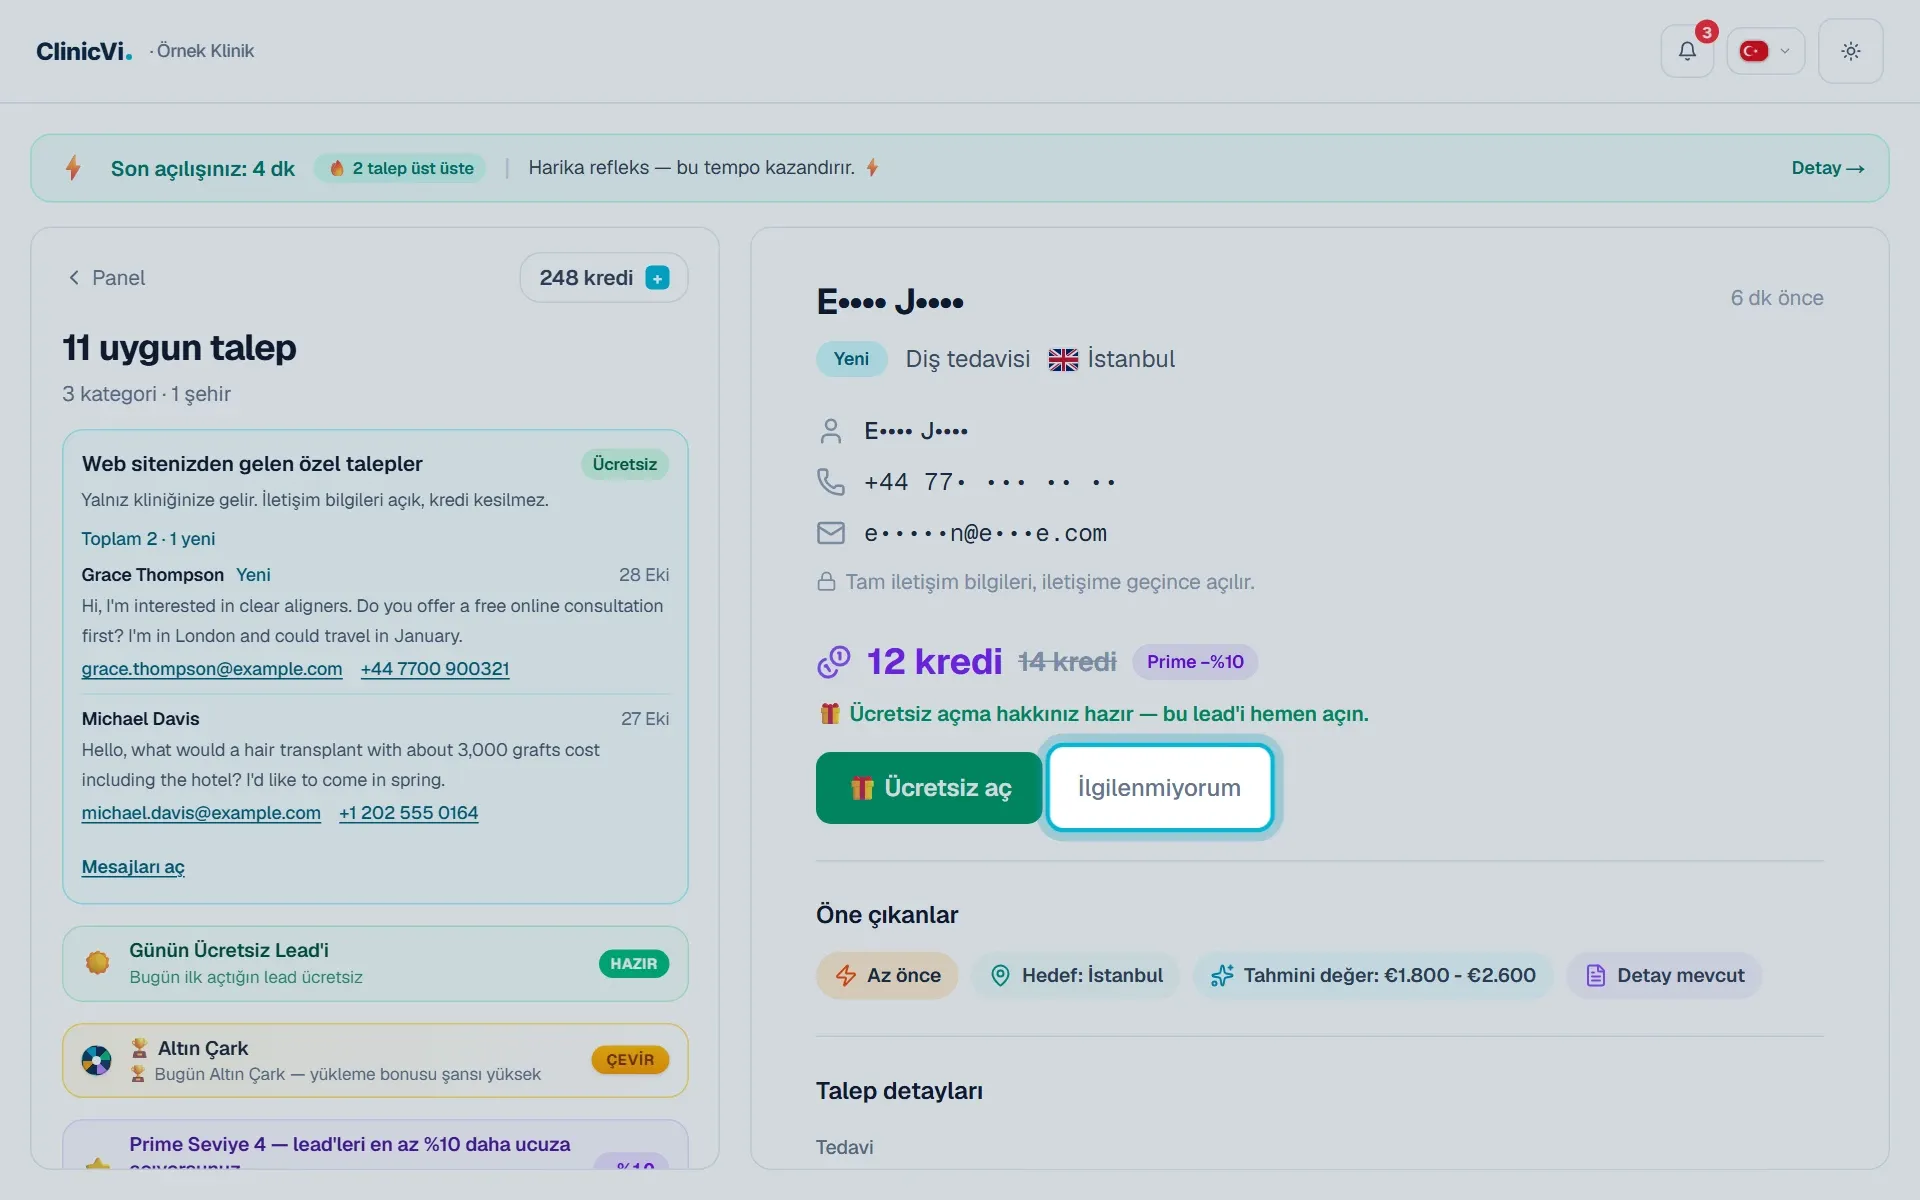
Task: Click the UK flag icon next to İstanbul
Action: click(1063, 359)
